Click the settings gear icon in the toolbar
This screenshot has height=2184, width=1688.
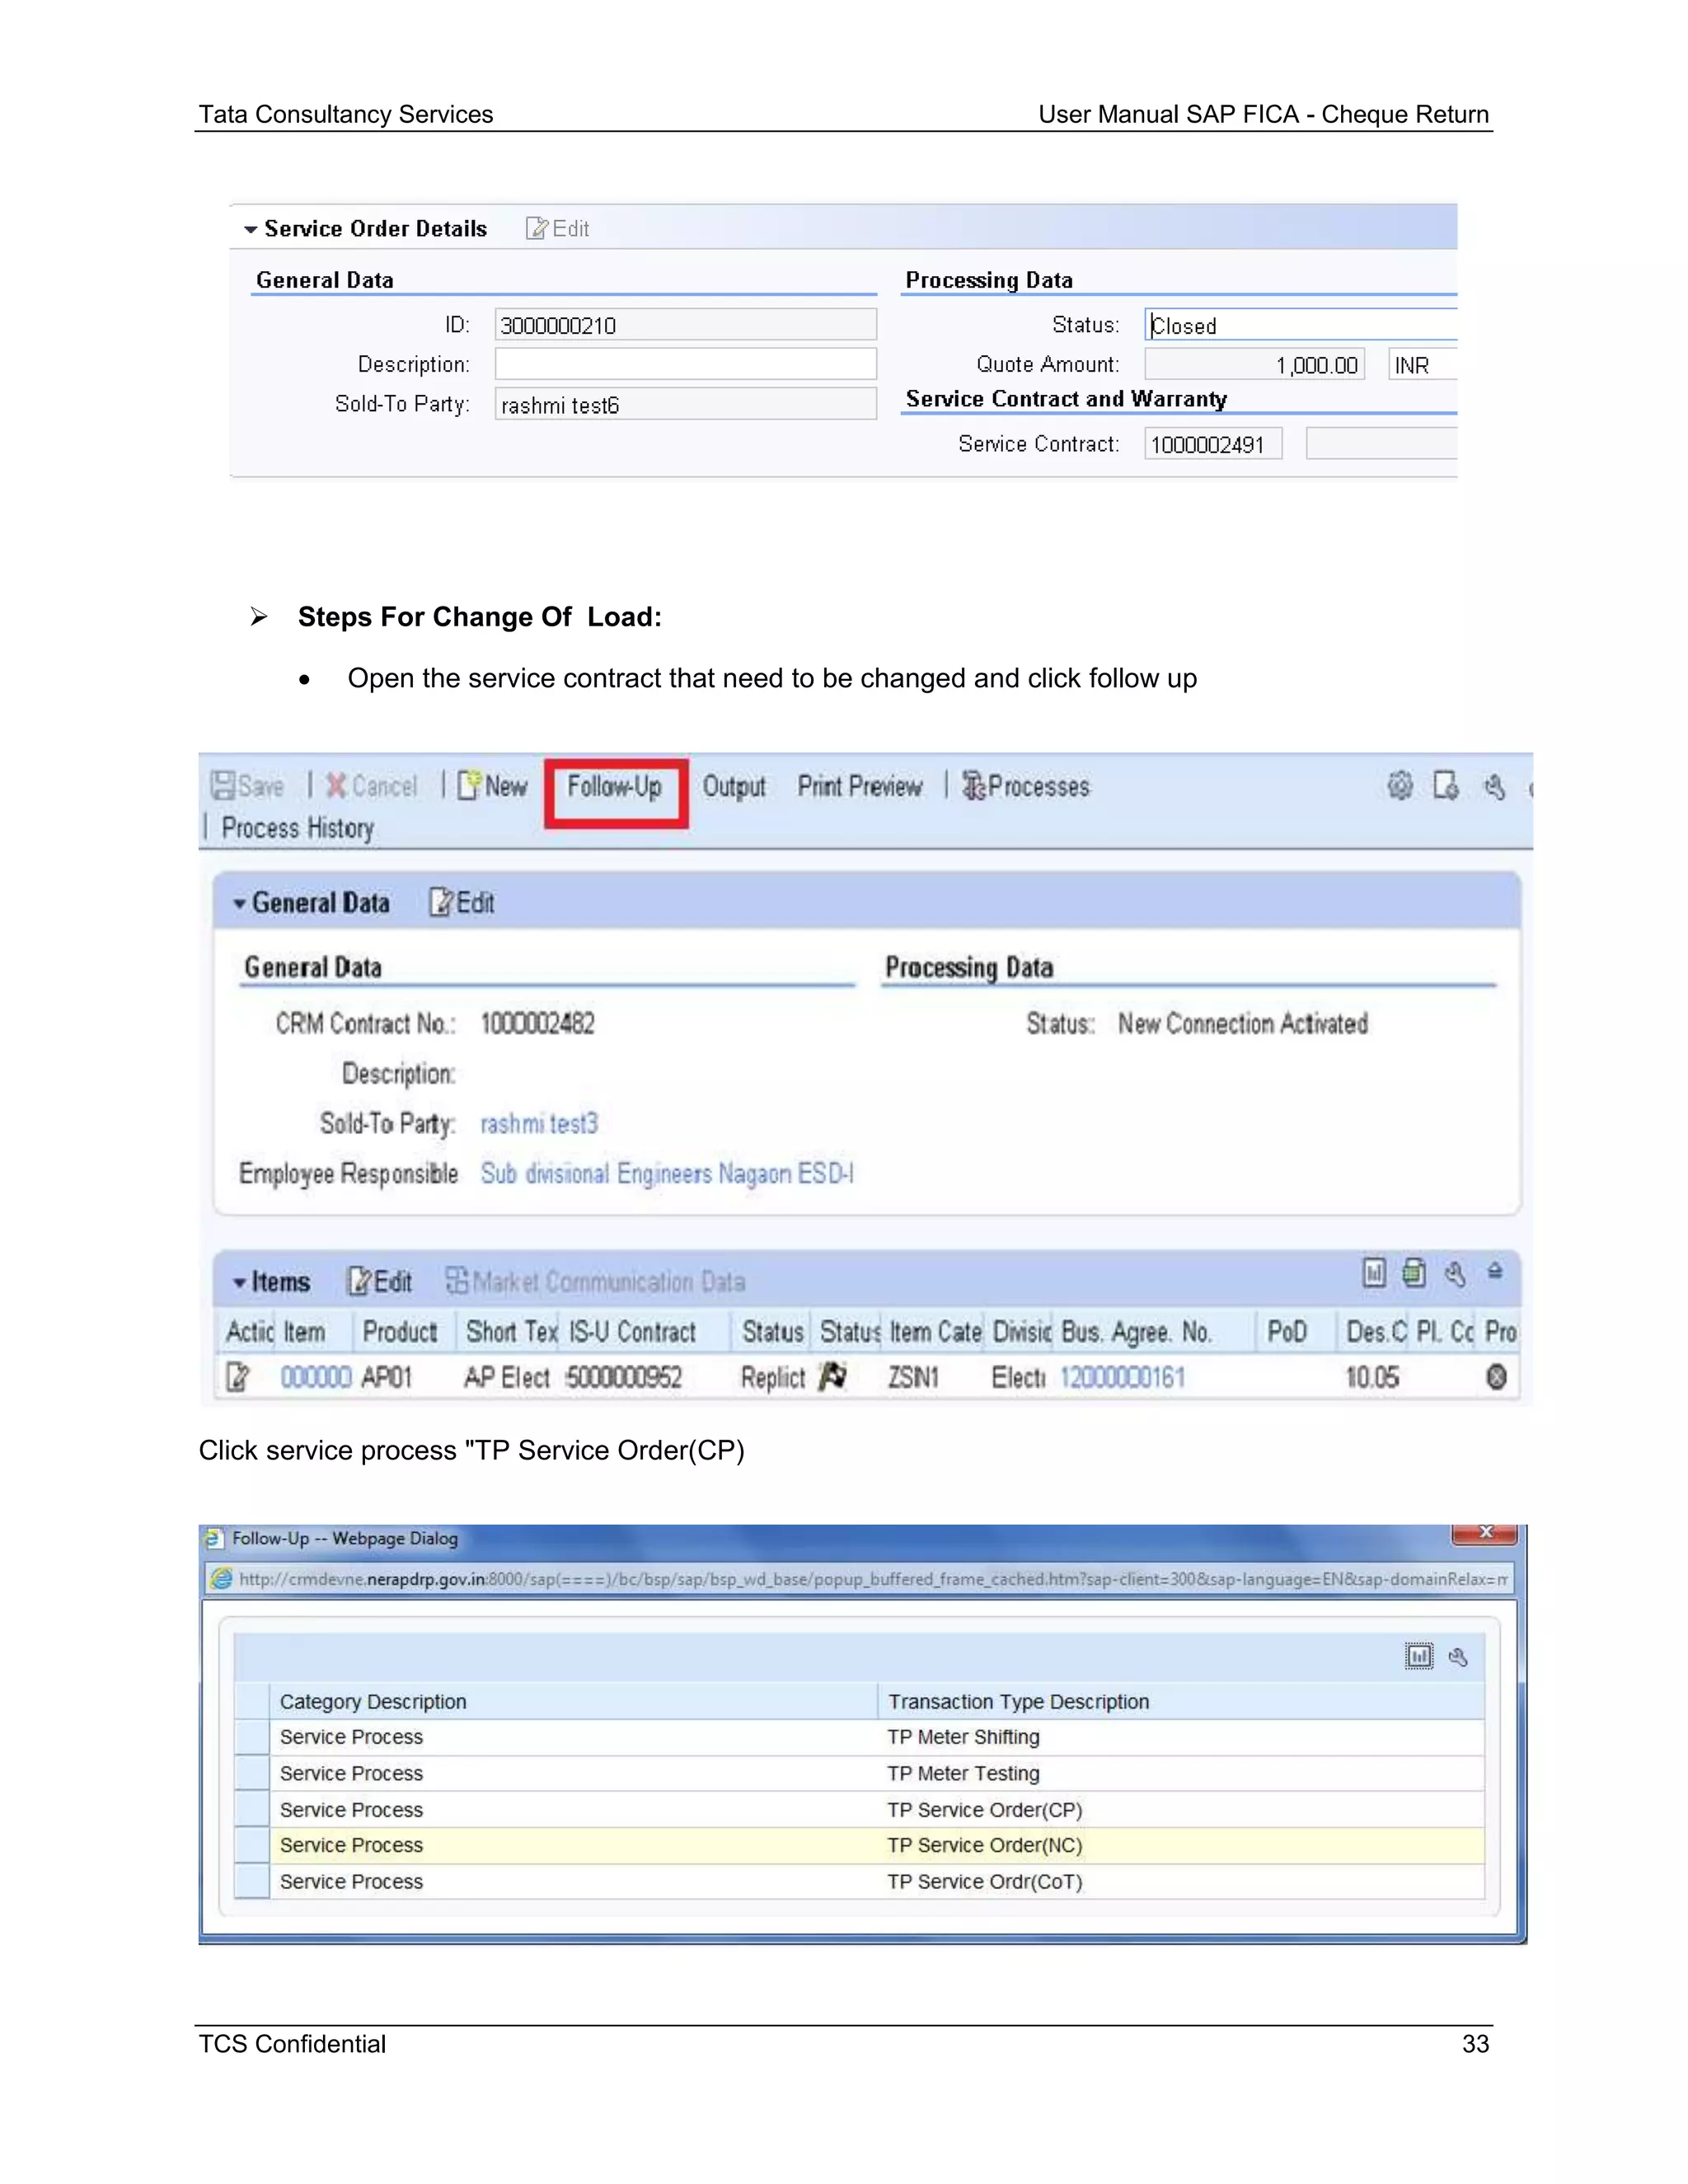pos(1400,786)
